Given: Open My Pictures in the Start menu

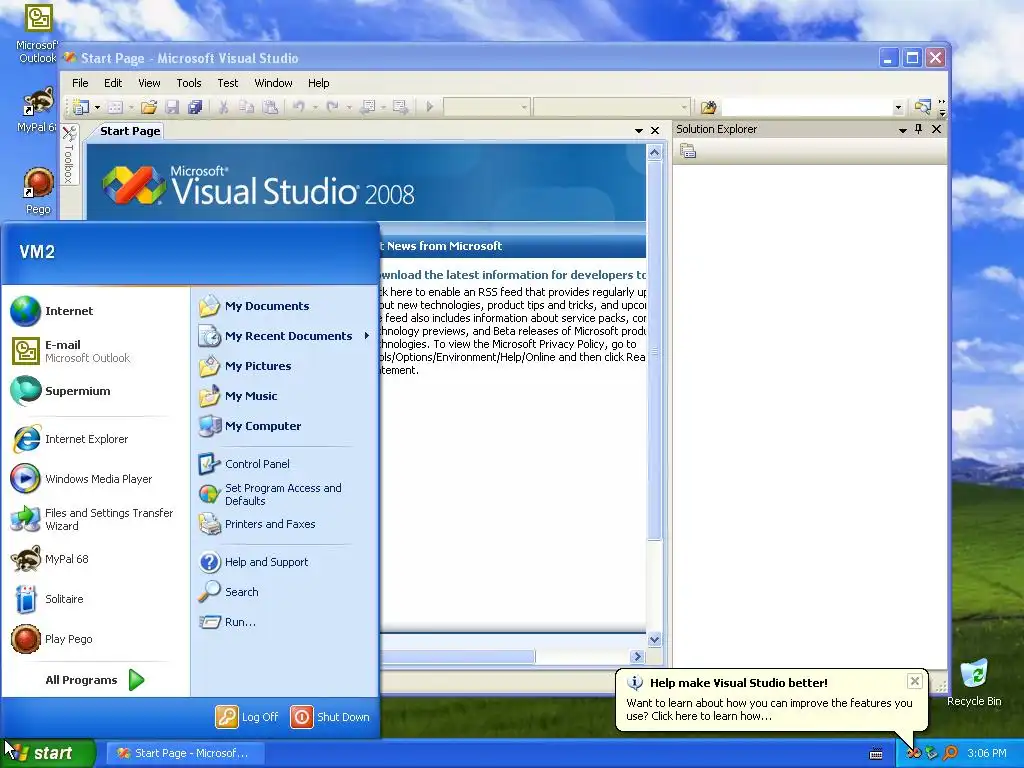Looking at the screenshot, I should tap(285, 366).
